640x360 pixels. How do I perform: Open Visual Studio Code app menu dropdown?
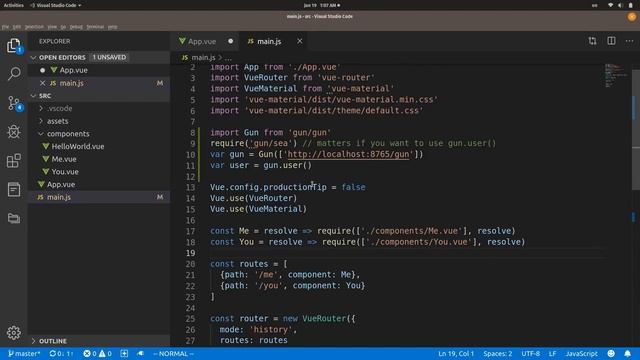pos(56,5)
